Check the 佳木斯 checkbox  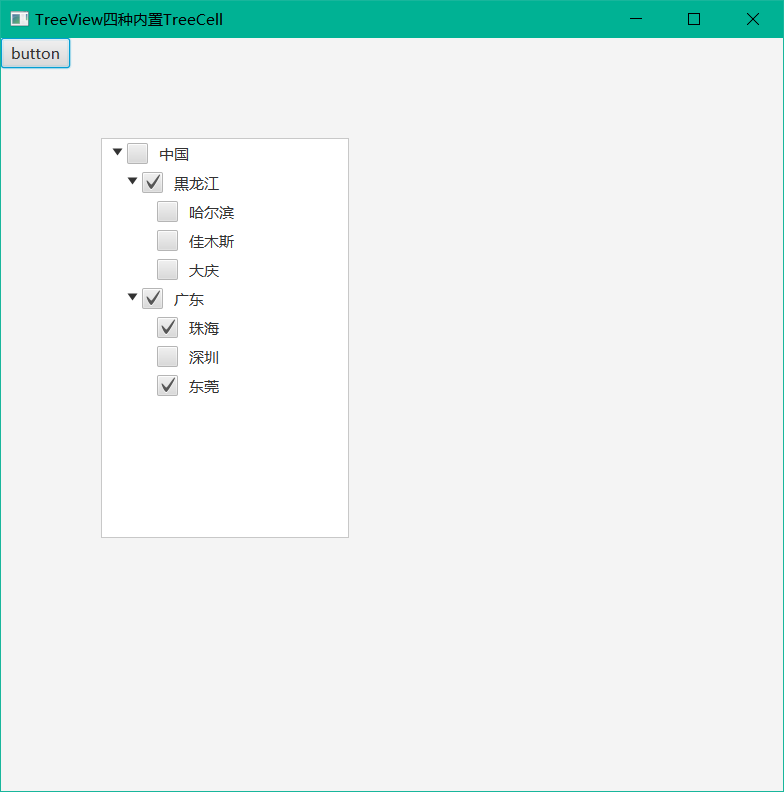(x=167, y=241)
